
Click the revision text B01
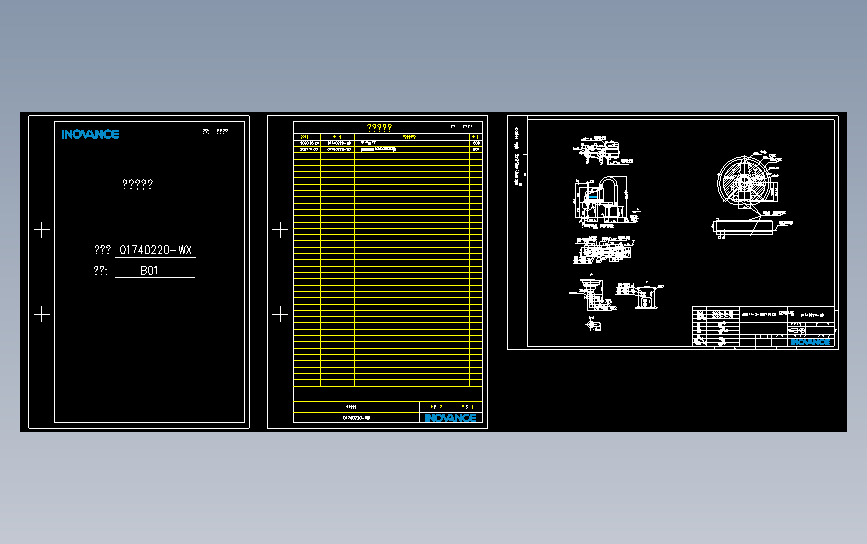149,270
